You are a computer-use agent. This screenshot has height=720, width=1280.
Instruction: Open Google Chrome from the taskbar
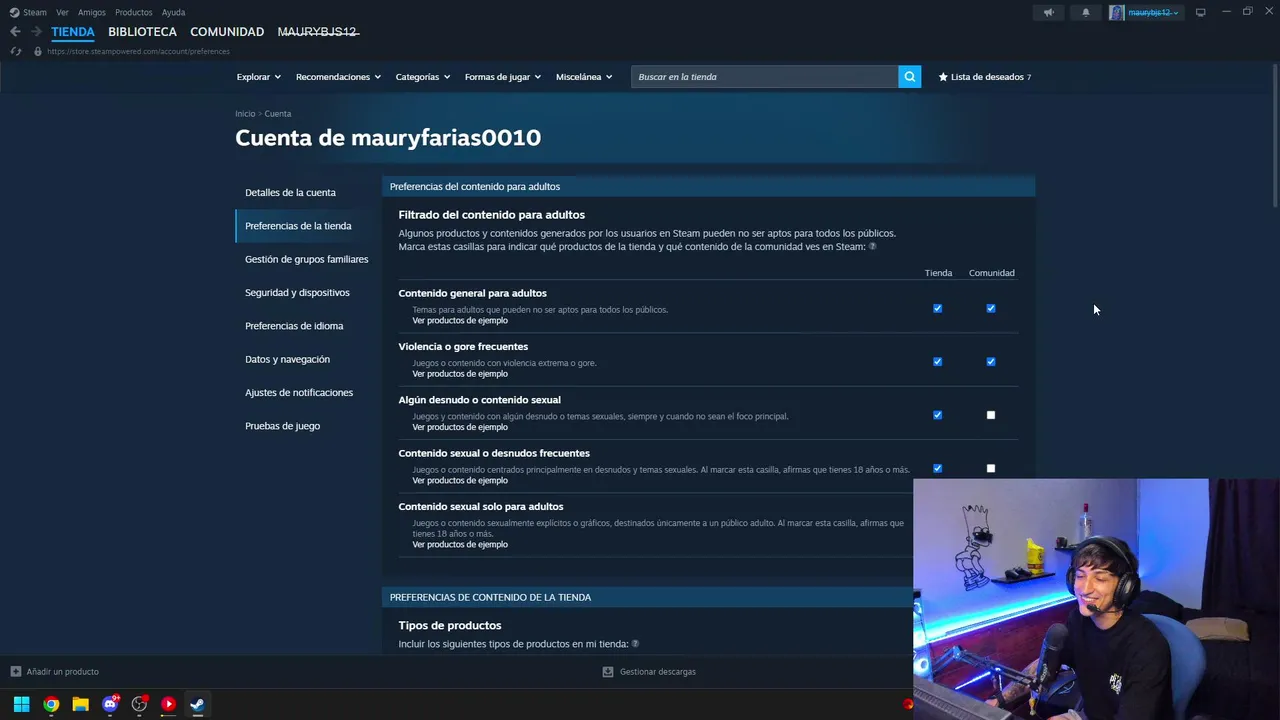(51, 704)
